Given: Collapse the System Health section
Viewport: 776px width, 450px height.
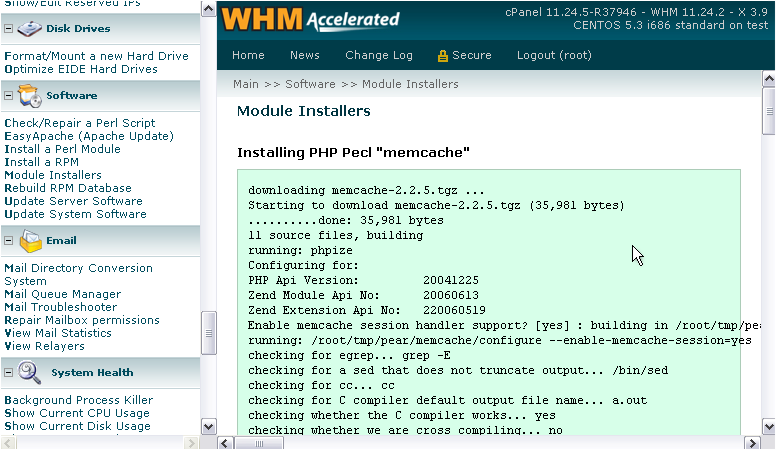Looking at the screenshot, I should [9, 373].
